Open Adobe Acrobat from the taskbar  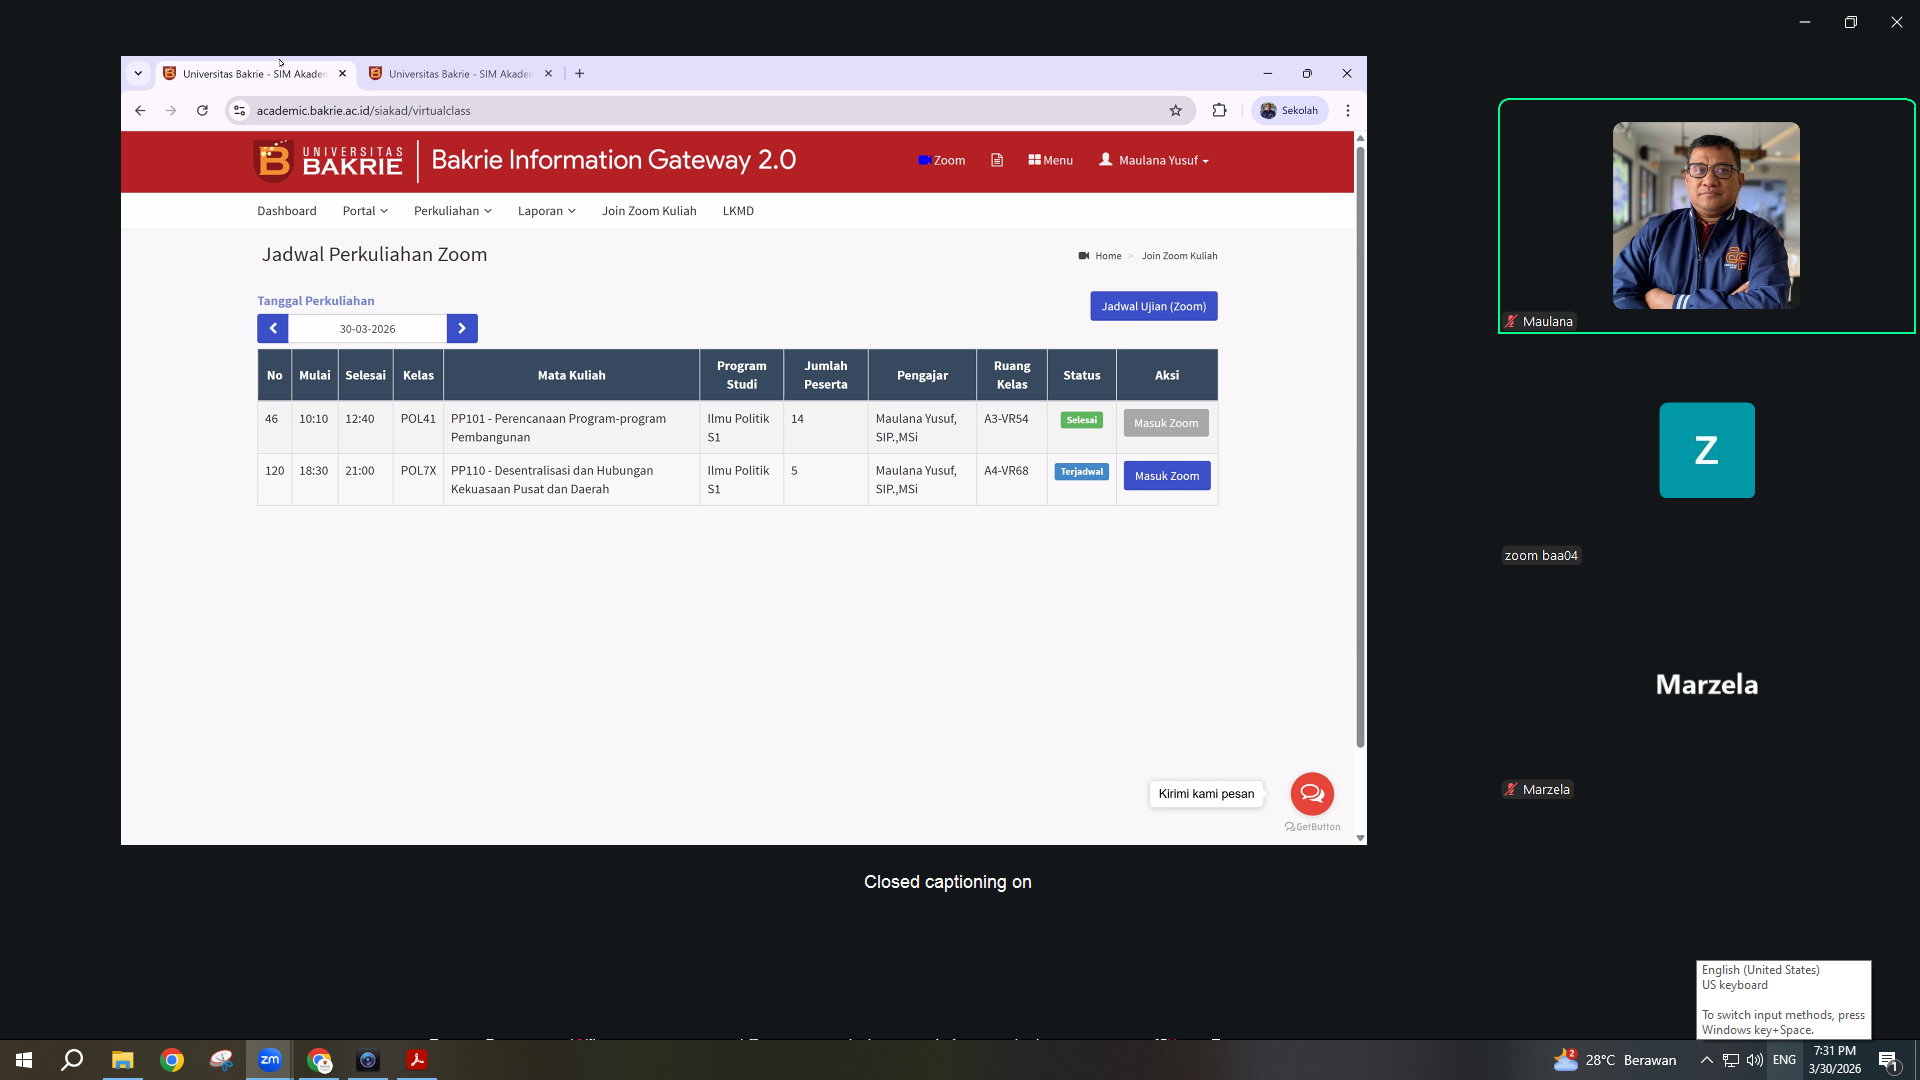417,1060
